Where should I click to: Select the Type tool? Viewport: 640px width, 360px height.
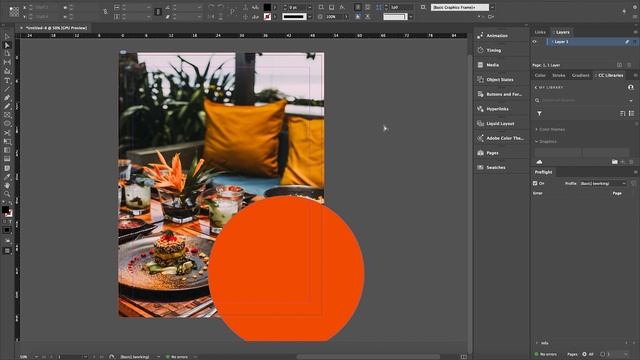coord(7,80)
